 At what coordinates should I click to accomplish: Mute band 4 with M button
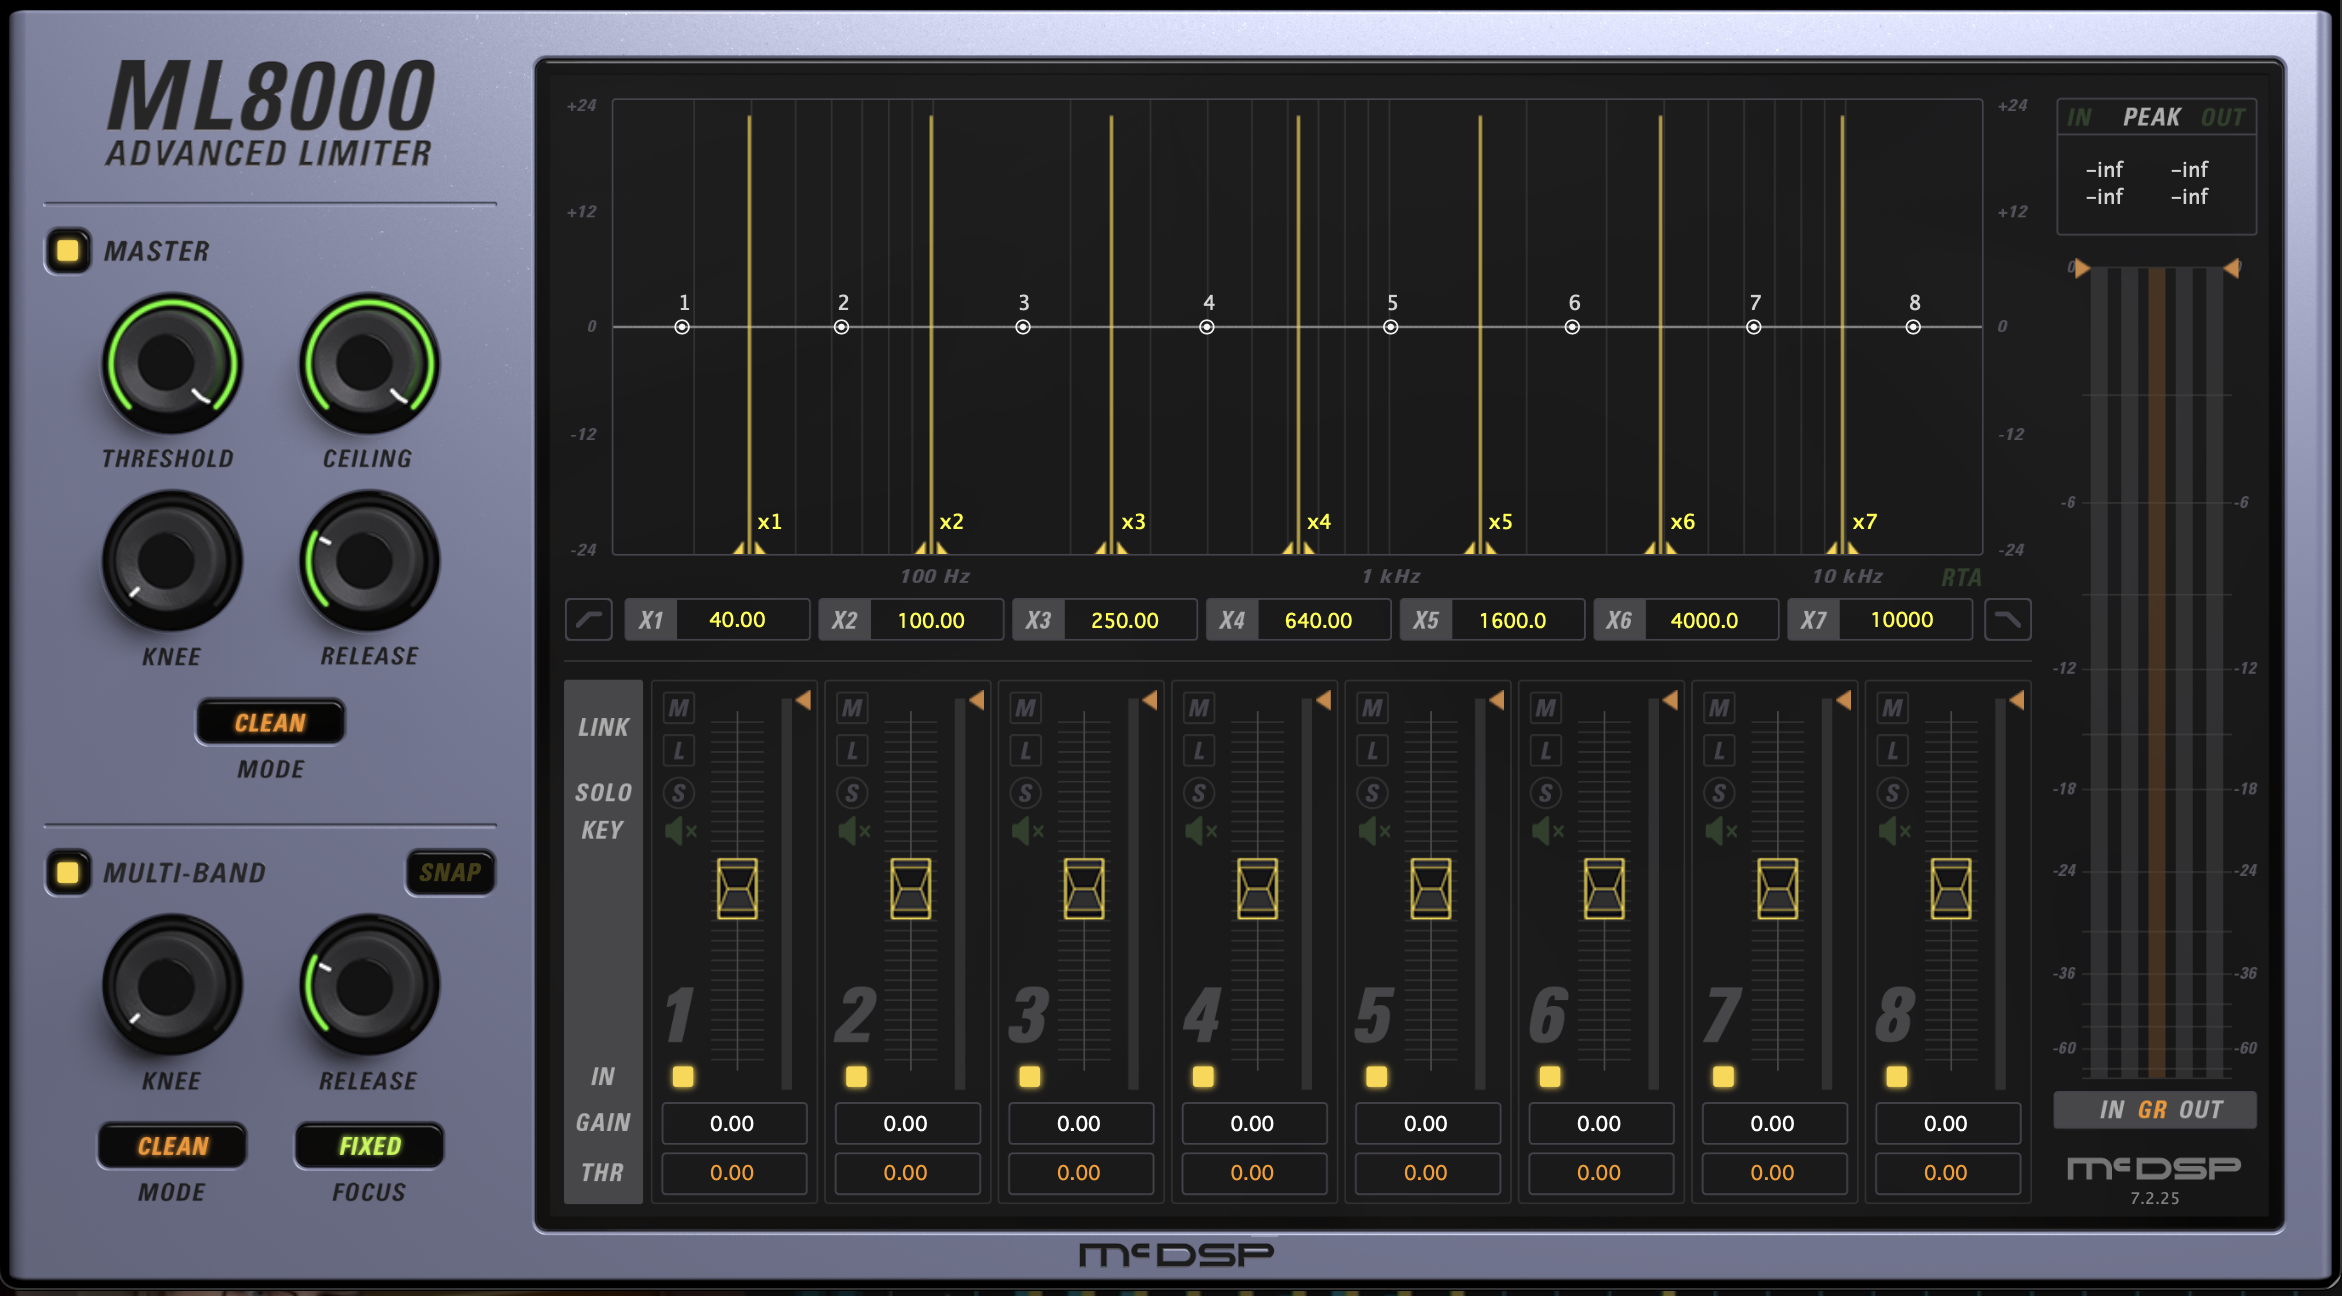[x=1199, y=708]
